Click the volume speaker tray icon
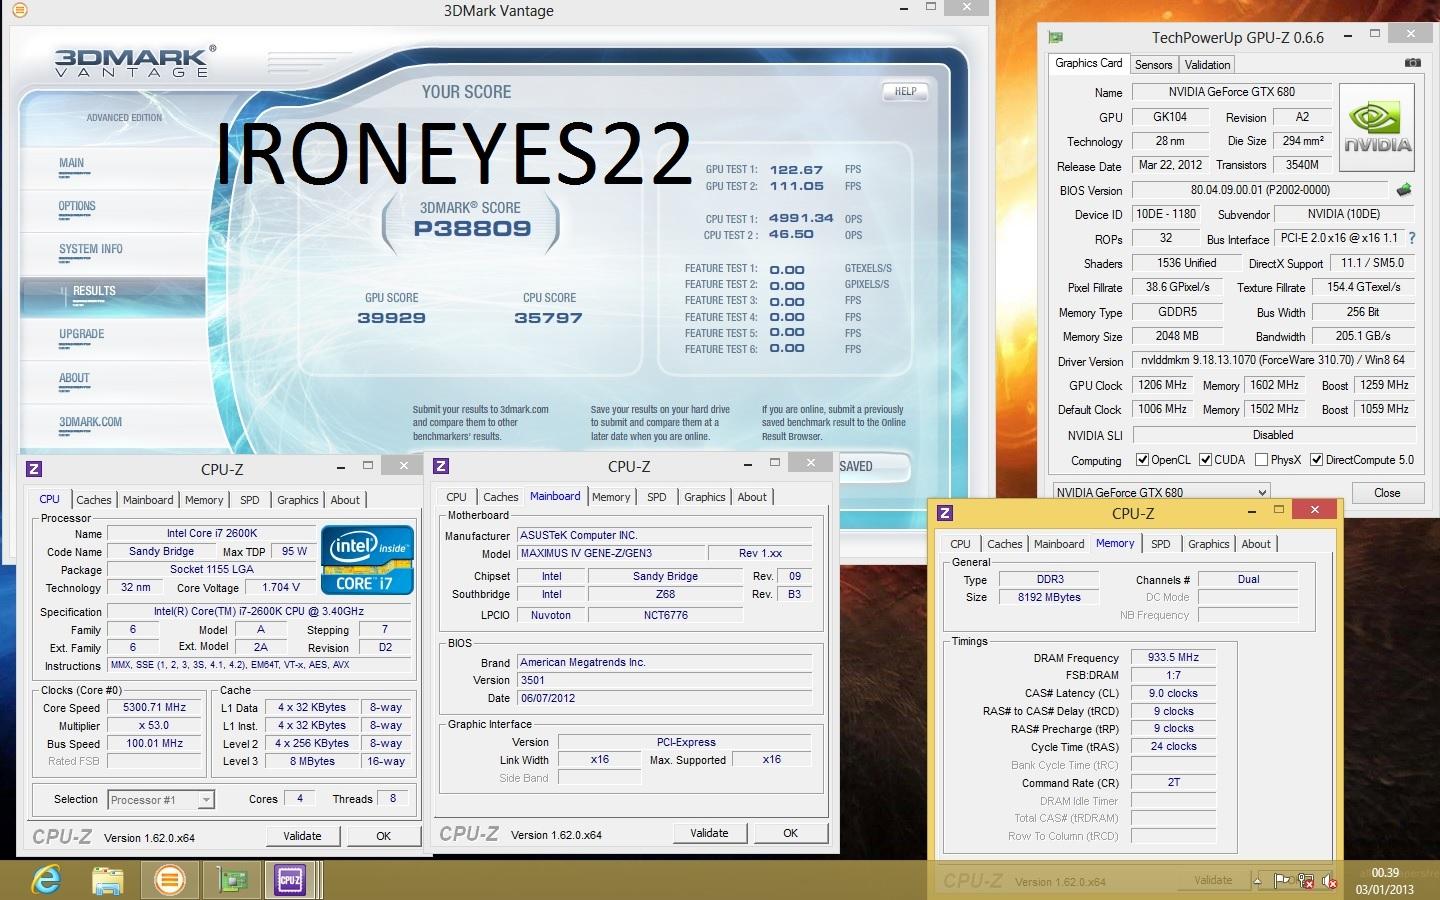 click(1329, 881)
